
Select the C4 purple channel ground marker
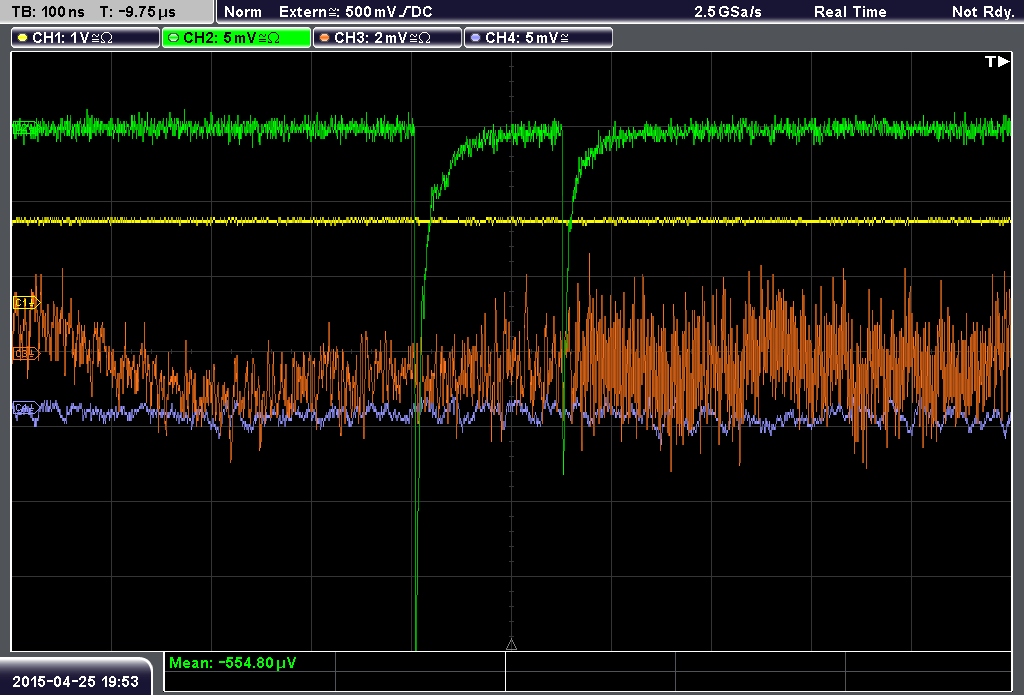[27, 408]
